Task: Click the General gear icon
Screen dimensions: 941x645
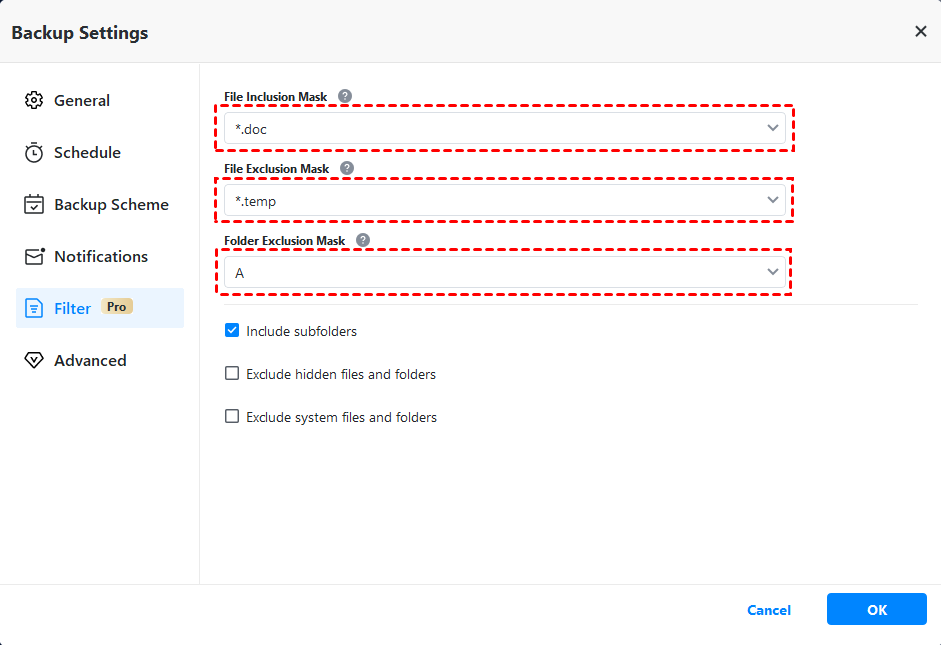Action: pos(34,100)
